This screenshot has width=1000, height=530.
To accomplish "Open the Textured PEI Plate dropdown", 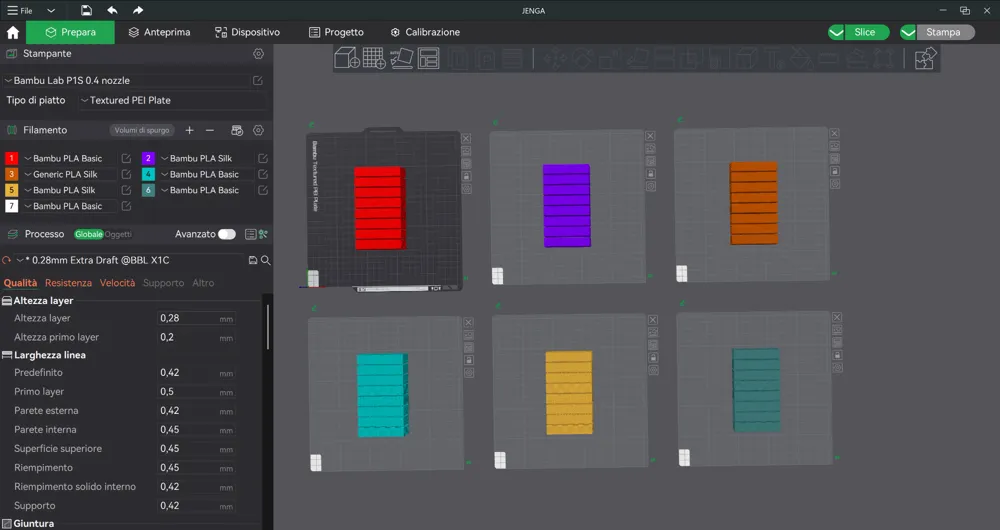I will click(x=172, y=100).
